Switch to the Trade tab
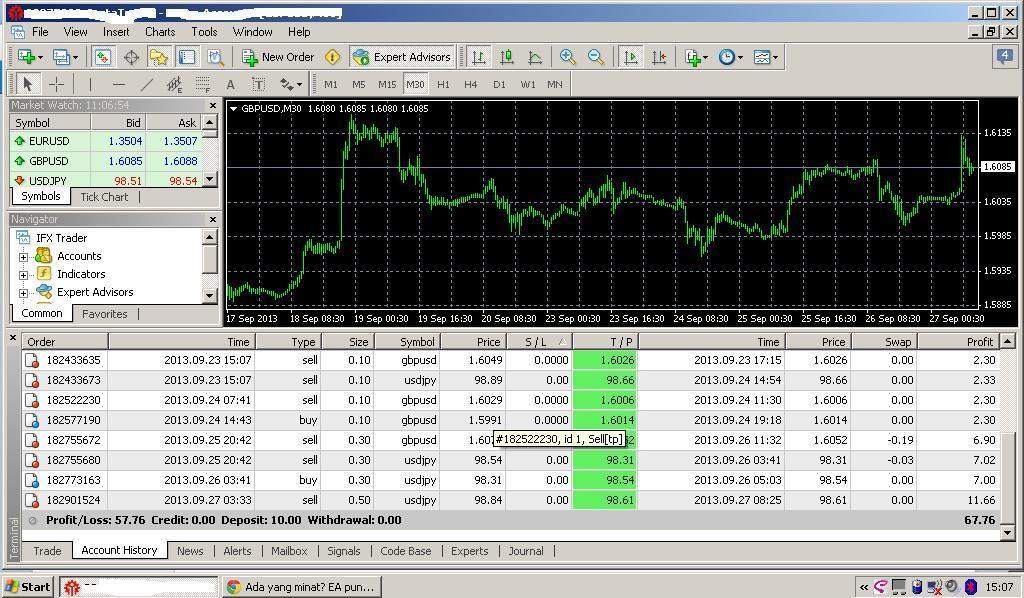 point(47,550)
